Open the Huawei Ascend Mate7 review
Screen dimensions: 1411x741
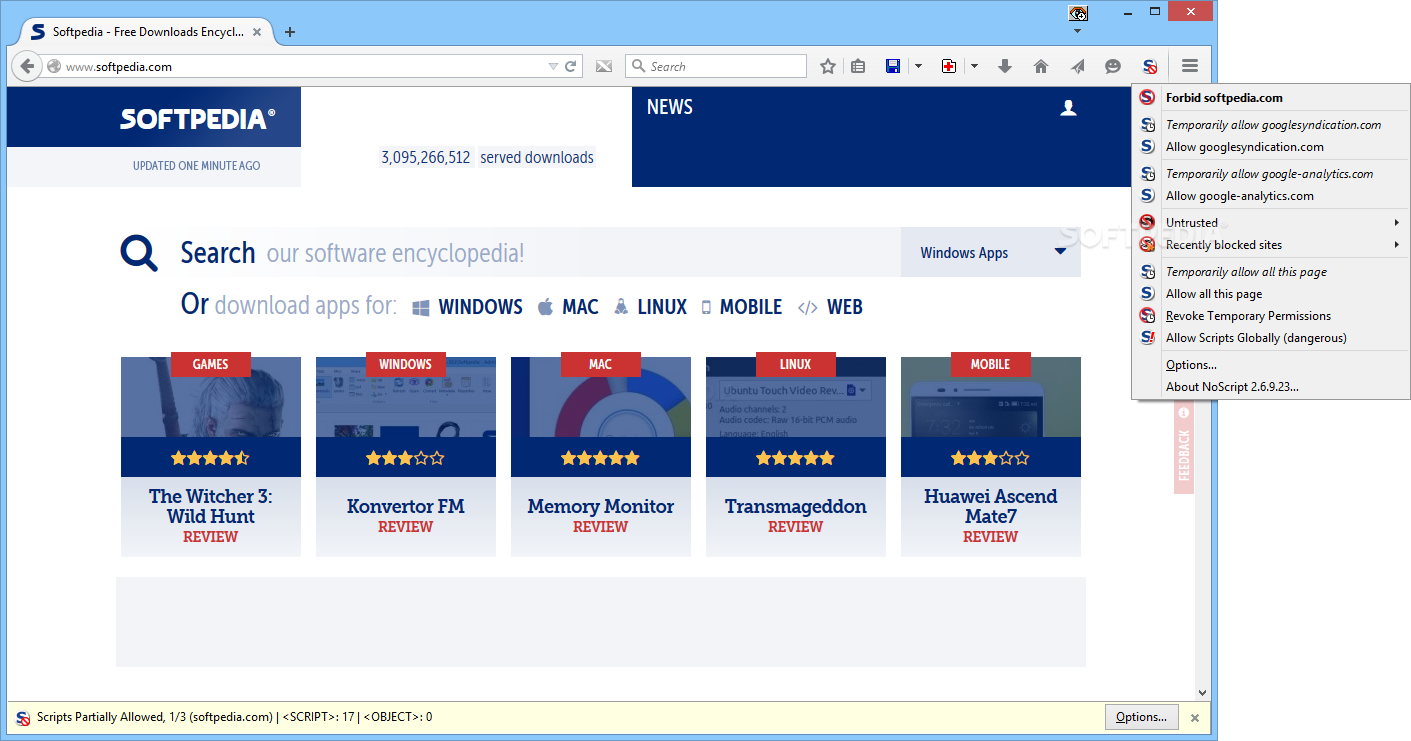click(991, 456)
